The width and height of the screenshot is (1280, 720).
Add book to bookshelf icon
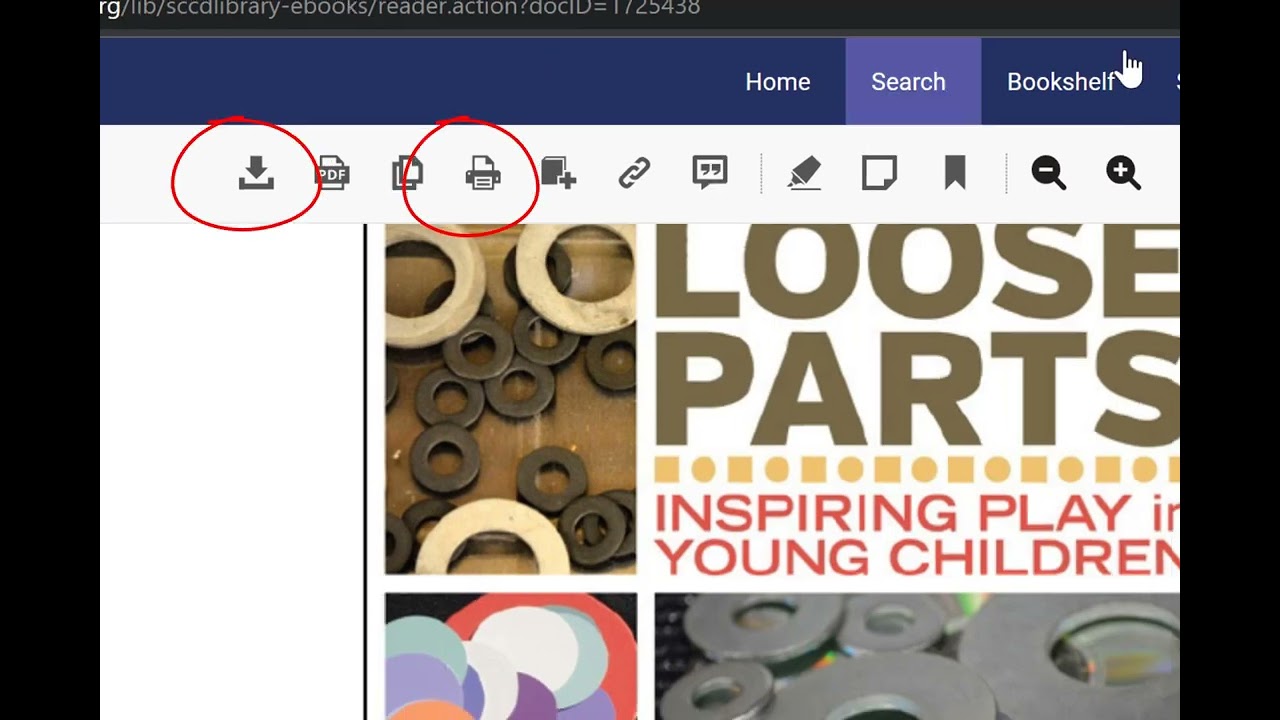[x=558, y=173]
